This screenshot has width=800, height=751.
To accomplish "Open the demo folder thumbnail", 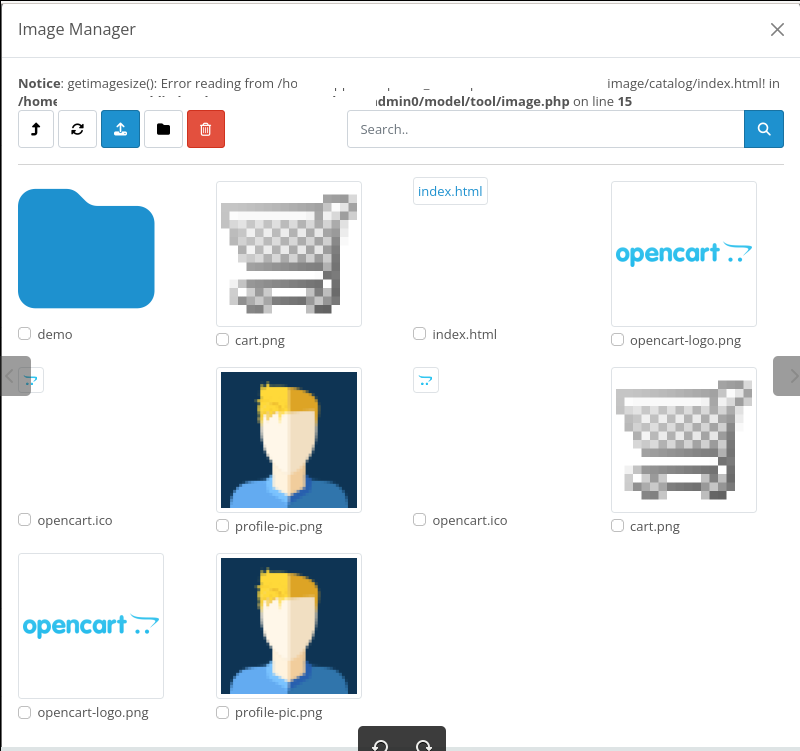I will pos(86,248).
